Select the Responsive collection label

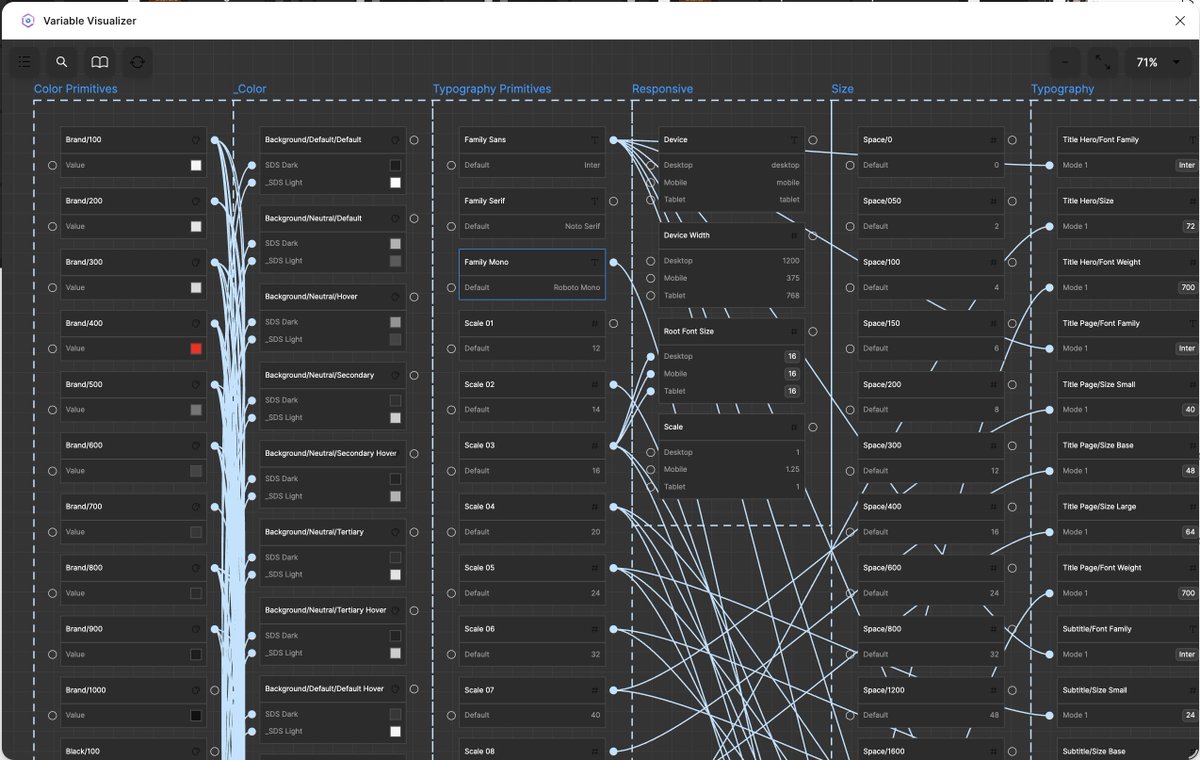click(662, 89)
